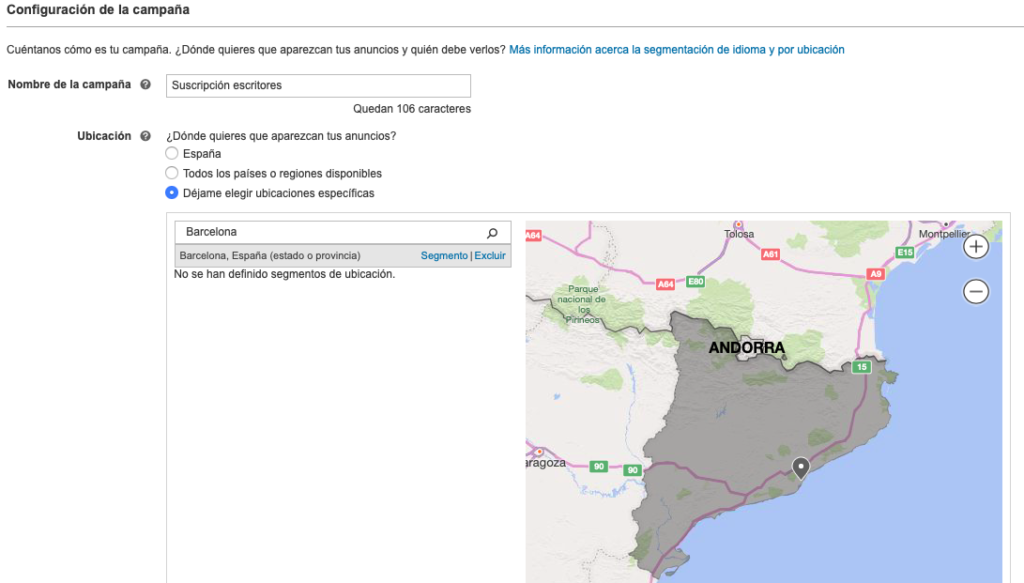Click the help icon beside Nombre de la campaña
The height and width of the screenshot is (583, 1024).
(x=146, y=85)
